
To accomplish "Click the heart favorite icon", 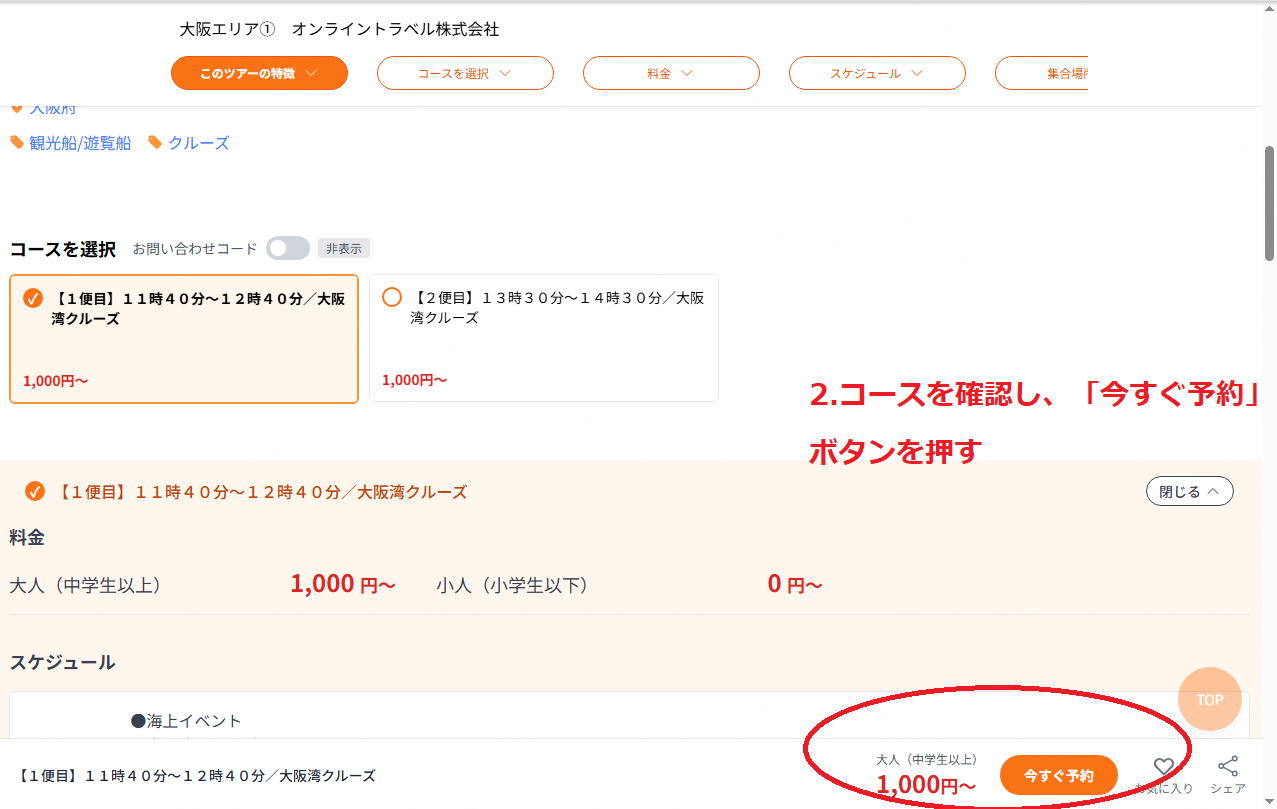I will tap(1163, 767).
